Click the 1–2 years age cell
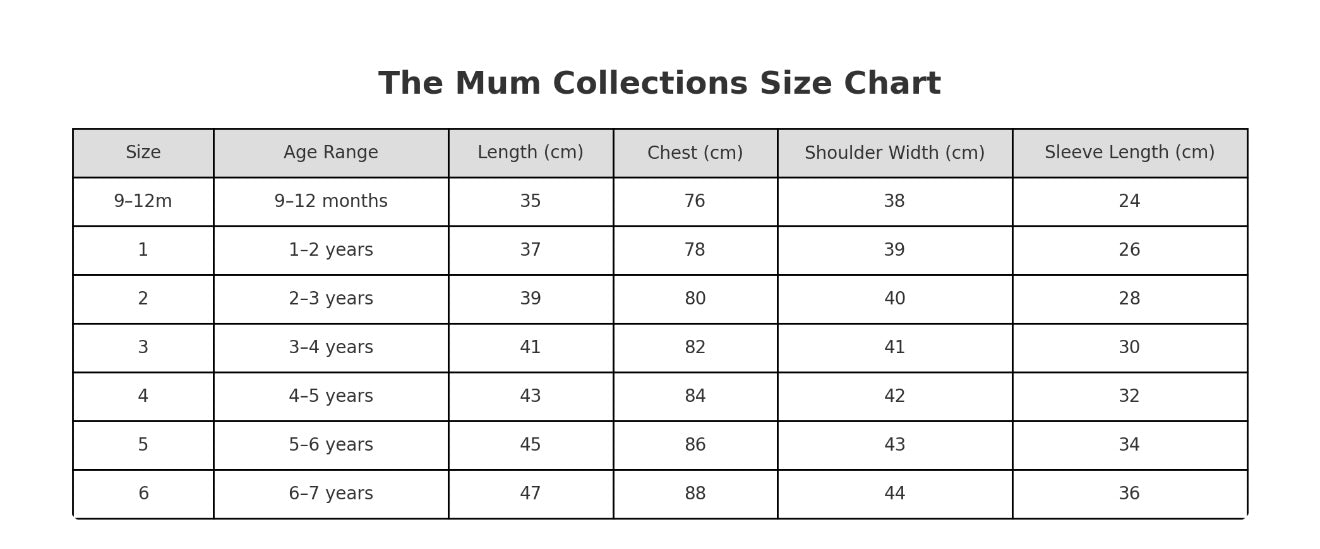 (331, 251)
